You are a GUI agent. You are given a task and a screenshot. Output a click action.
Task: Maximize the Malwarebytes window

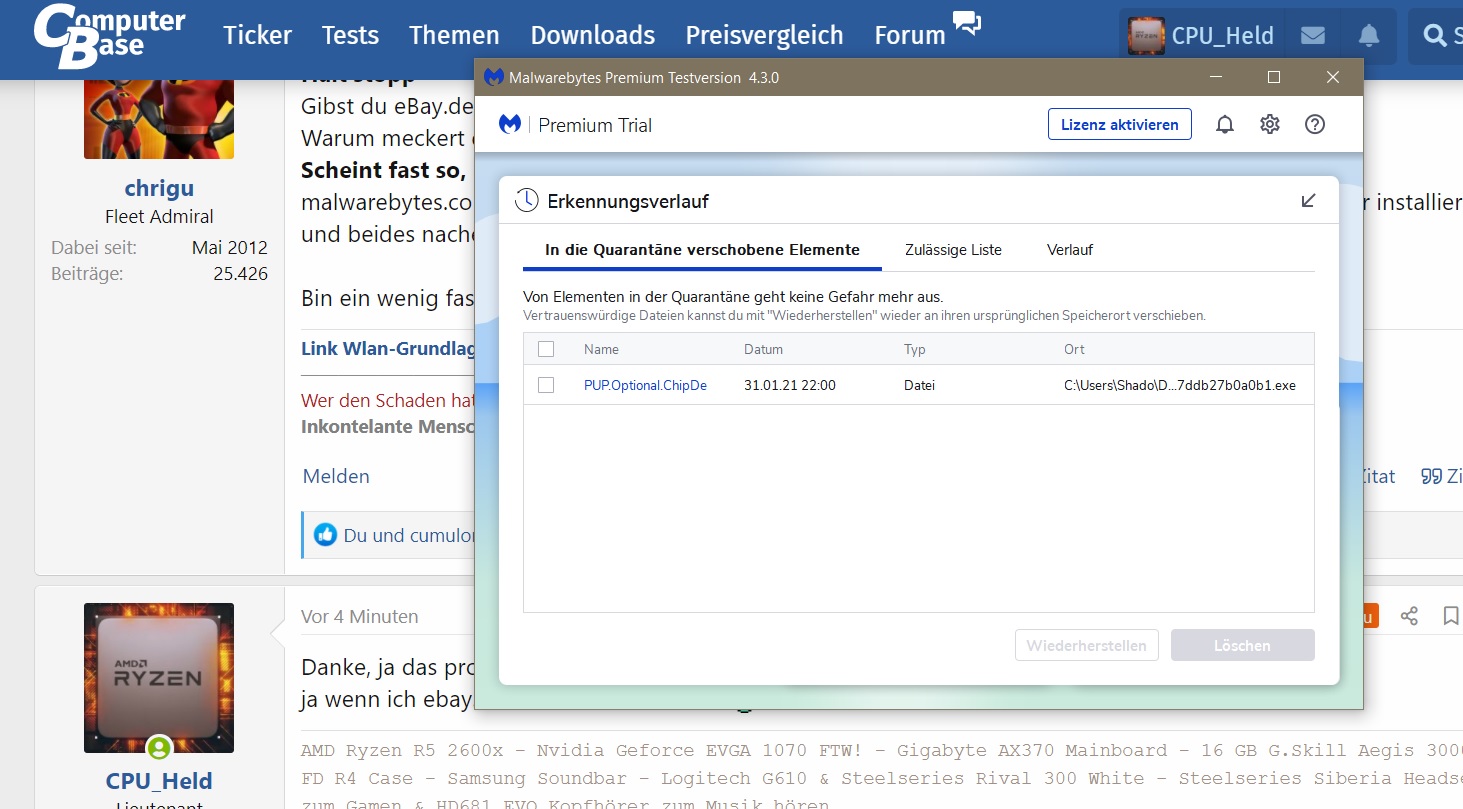pos(1274,77)
